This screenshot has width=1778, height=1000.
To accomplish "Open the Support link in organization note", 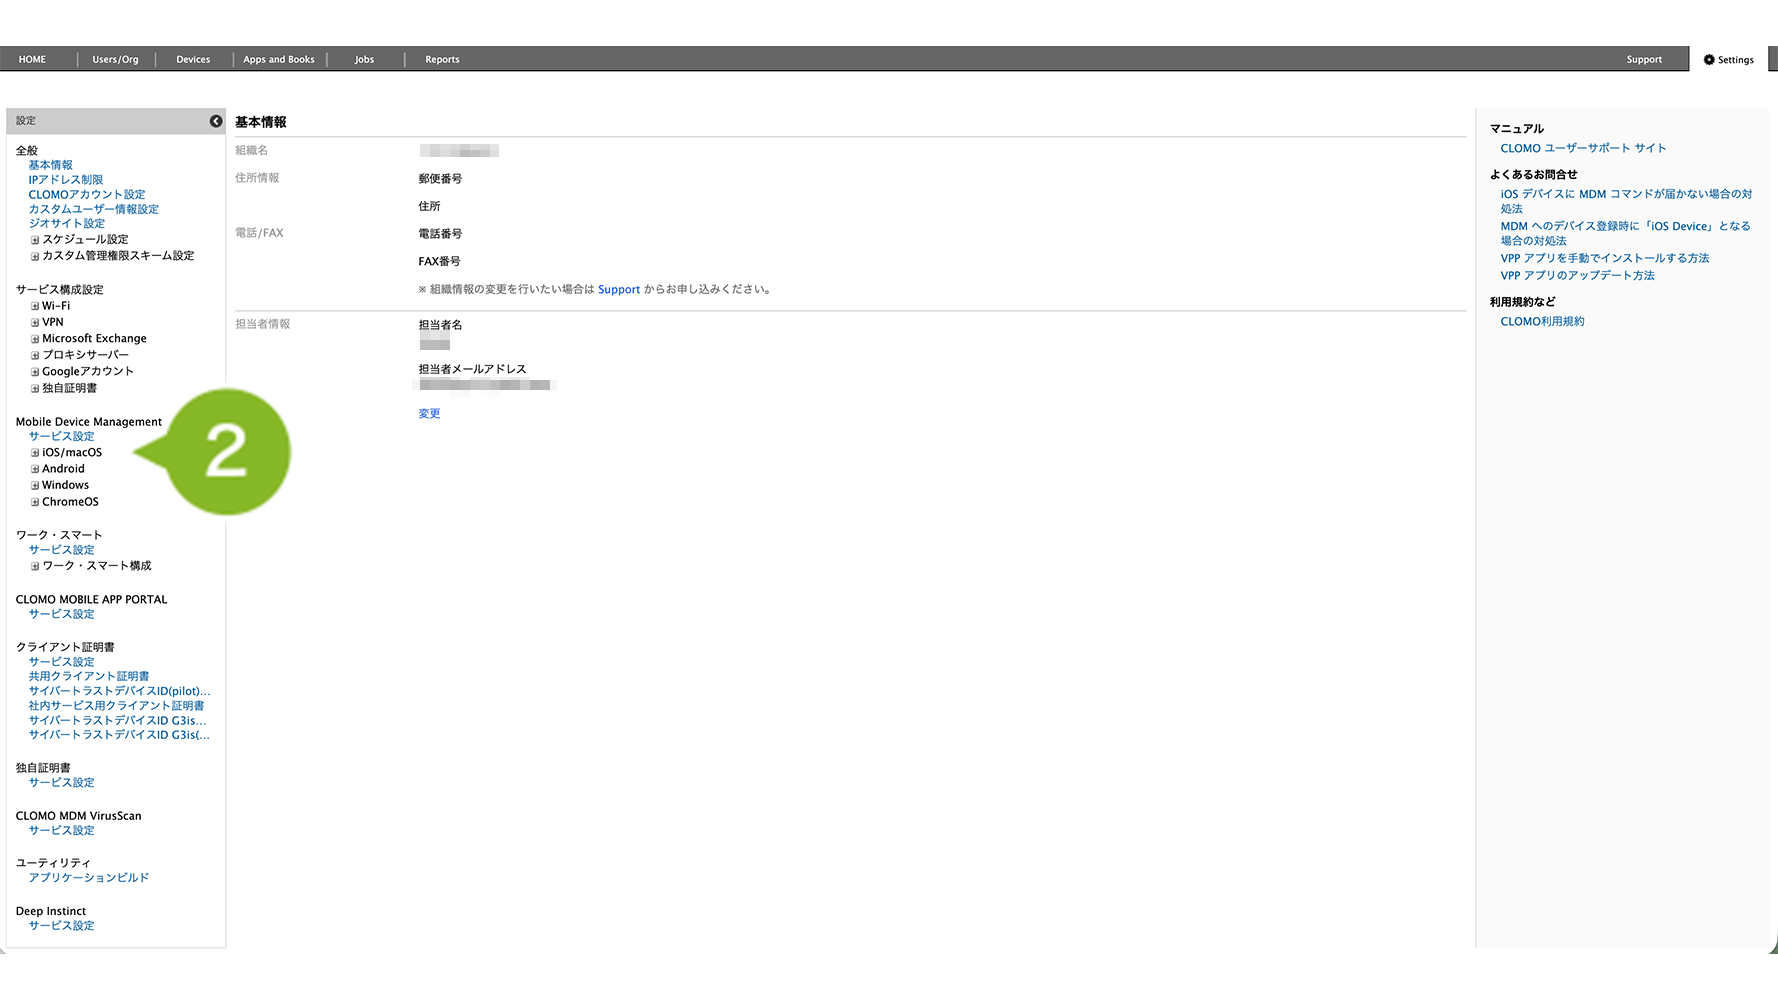I will (619, 290).
